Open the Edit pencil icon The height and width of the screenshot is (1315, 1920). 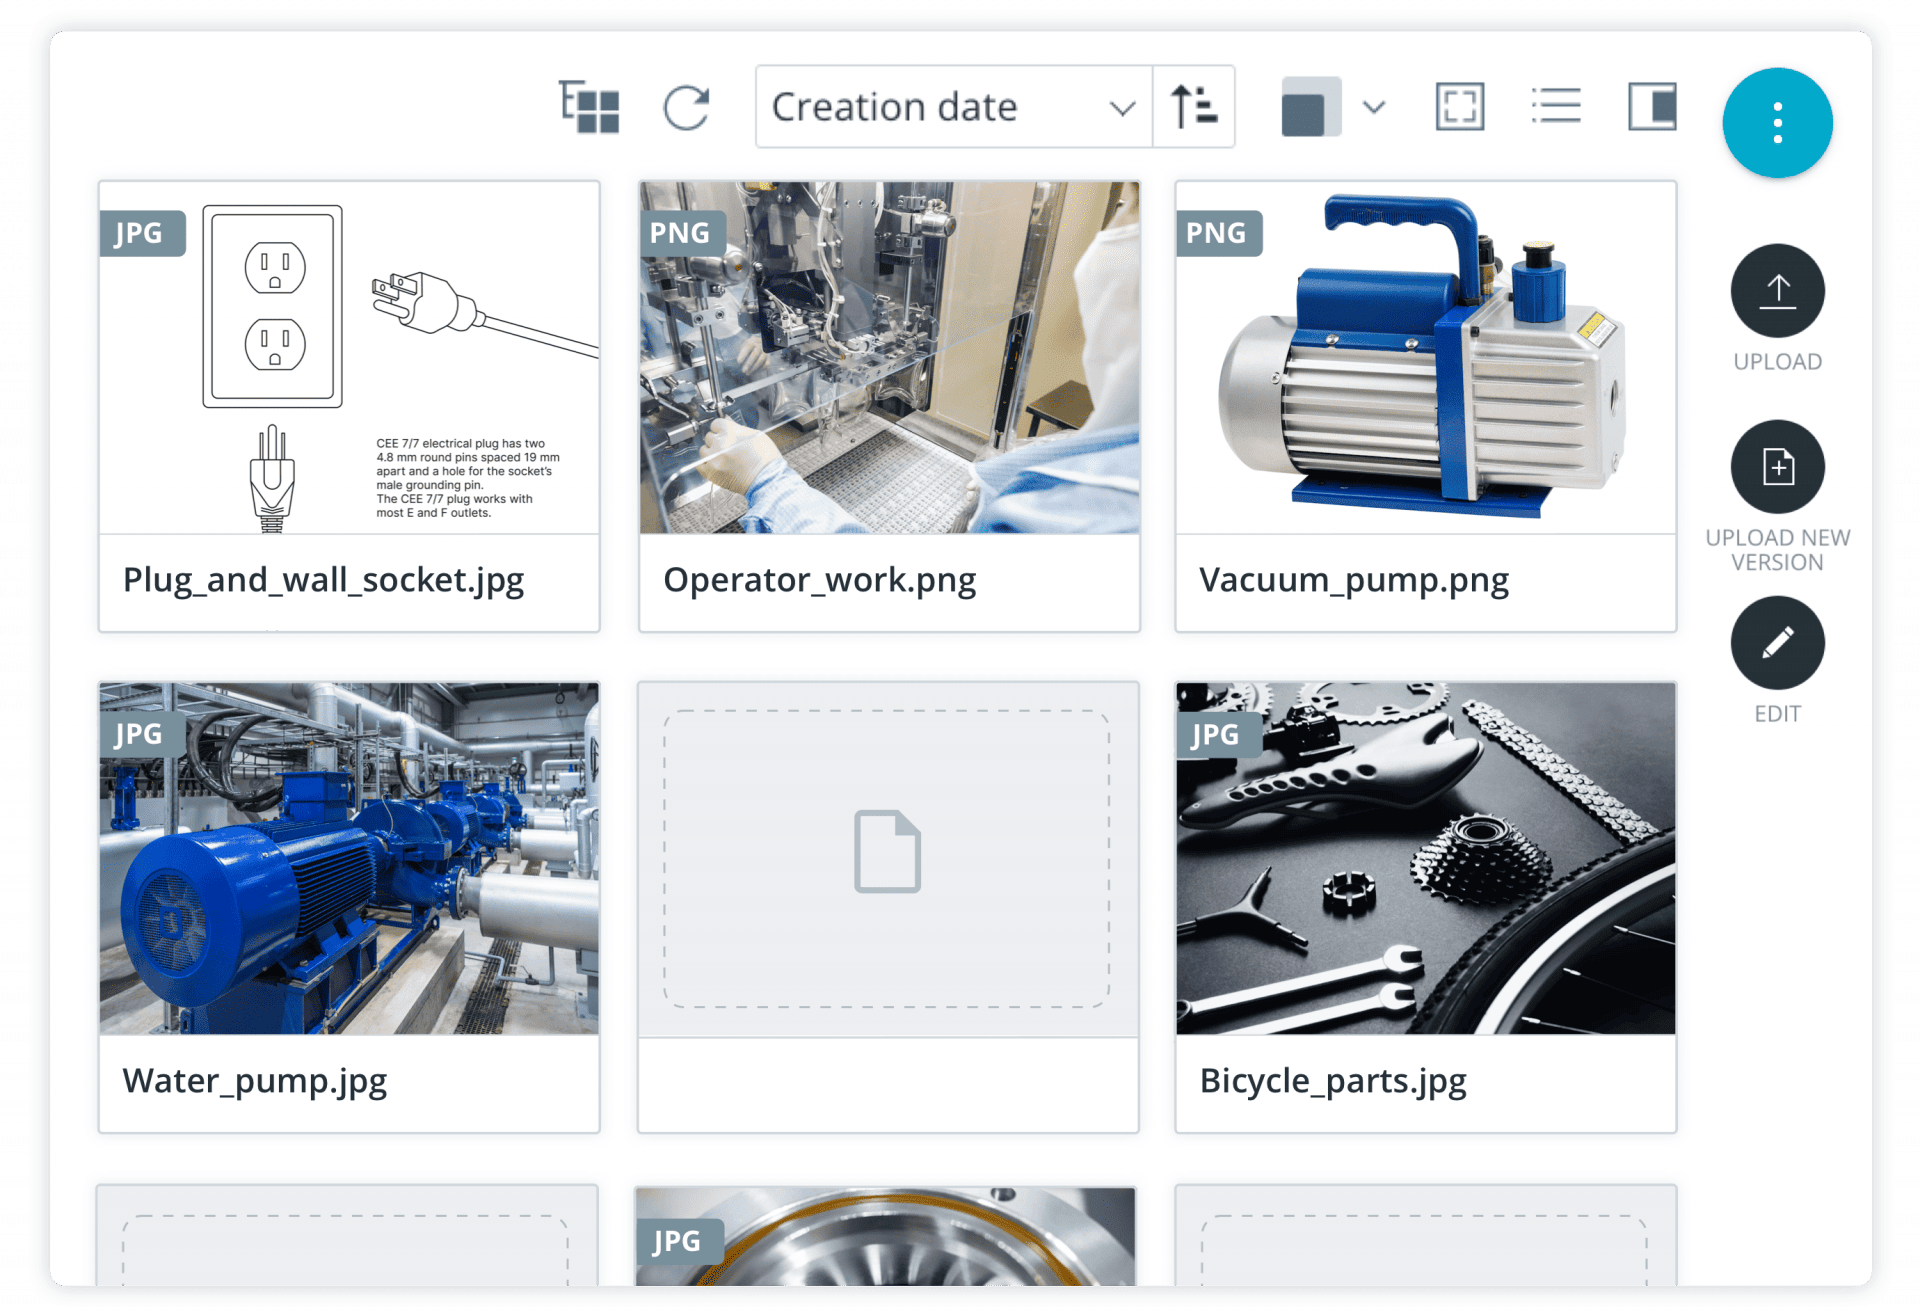(x=1777, y=642)
